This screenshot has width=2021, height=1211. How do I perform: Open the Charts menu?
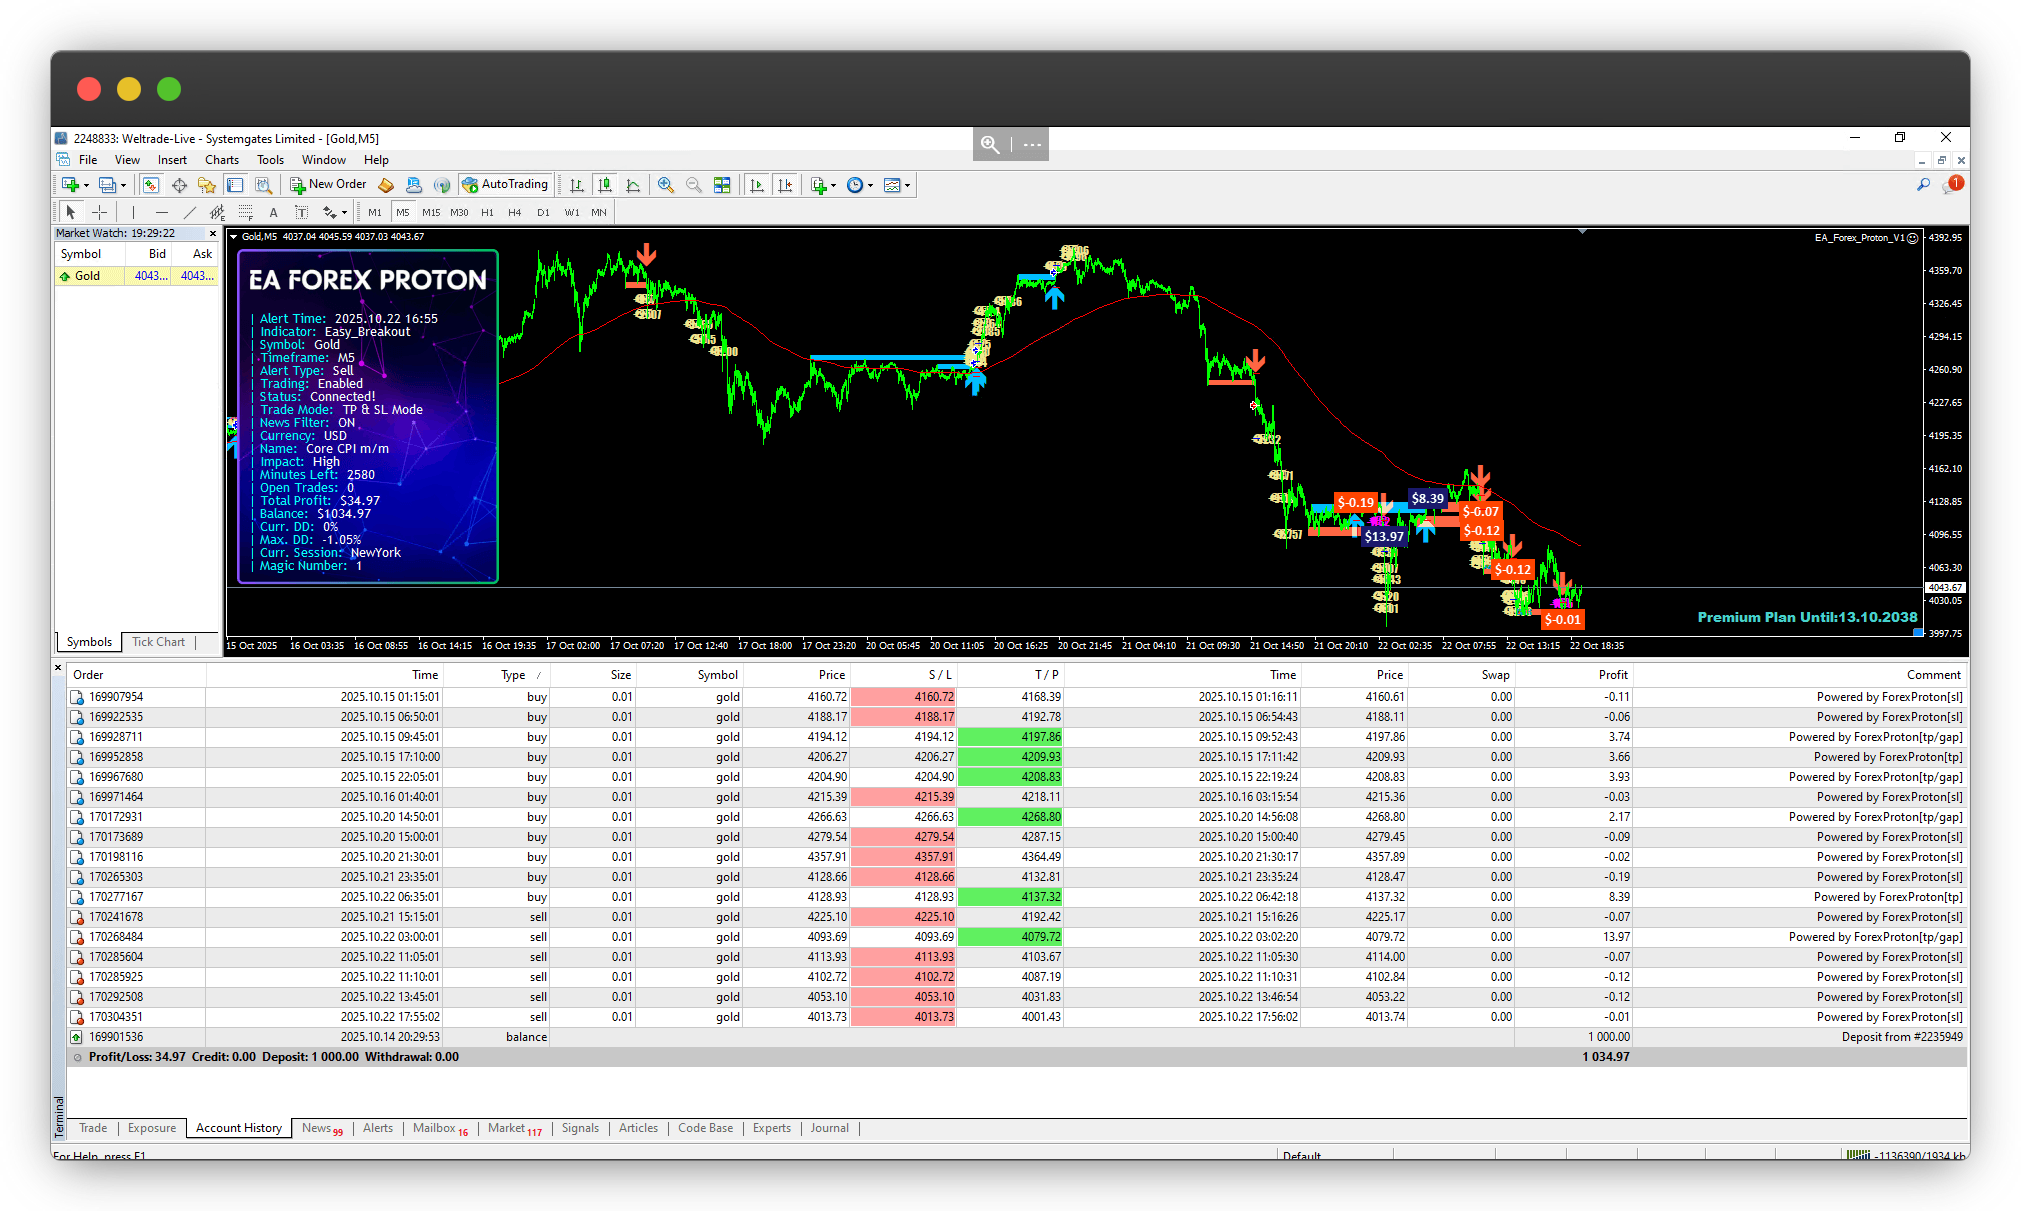221,160
